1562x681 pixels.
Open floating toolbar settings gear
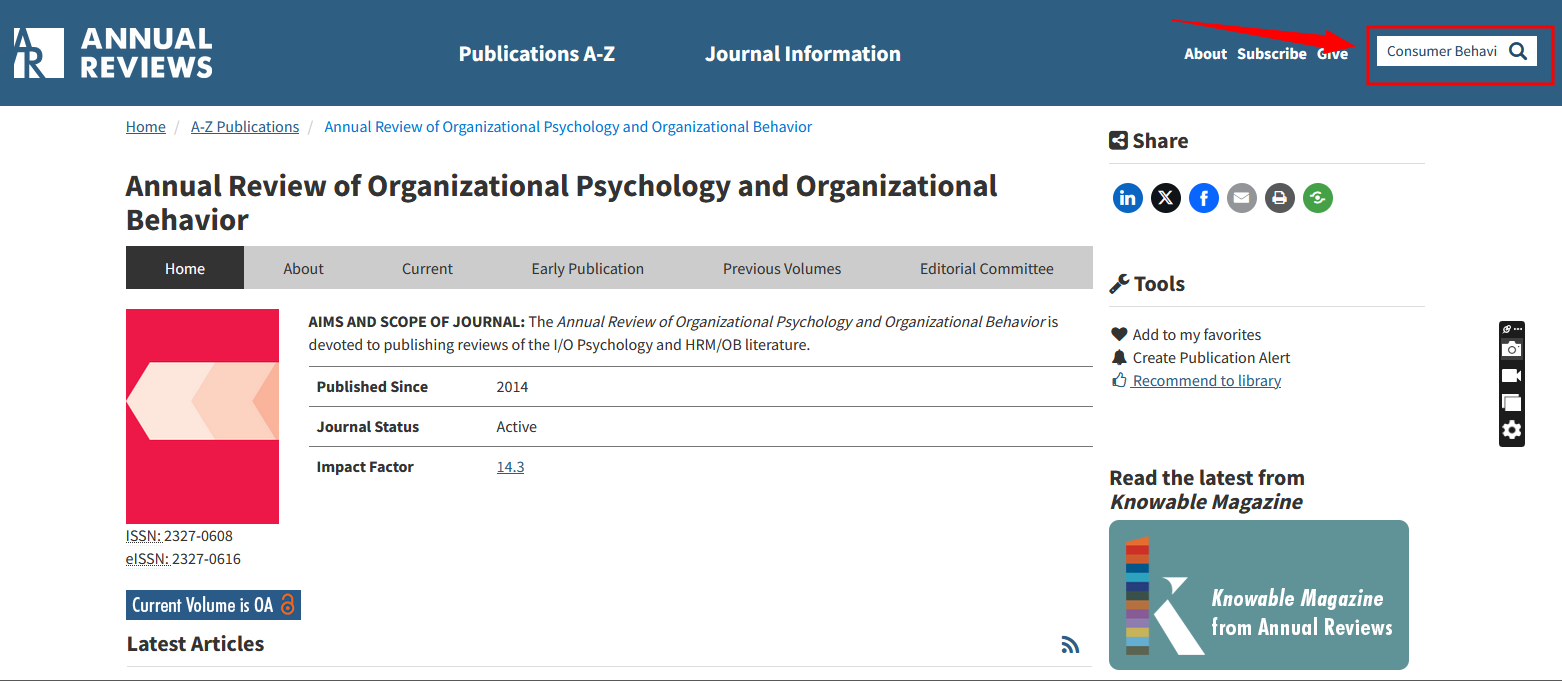pyautogui.click(x=1511, y=430)
